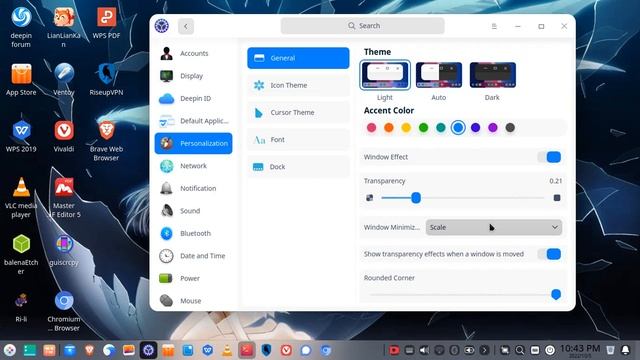This screenshot has width=640, height=360.
Task: Open LianLianKan desktop game icon
Action: [x=64, y=27]
